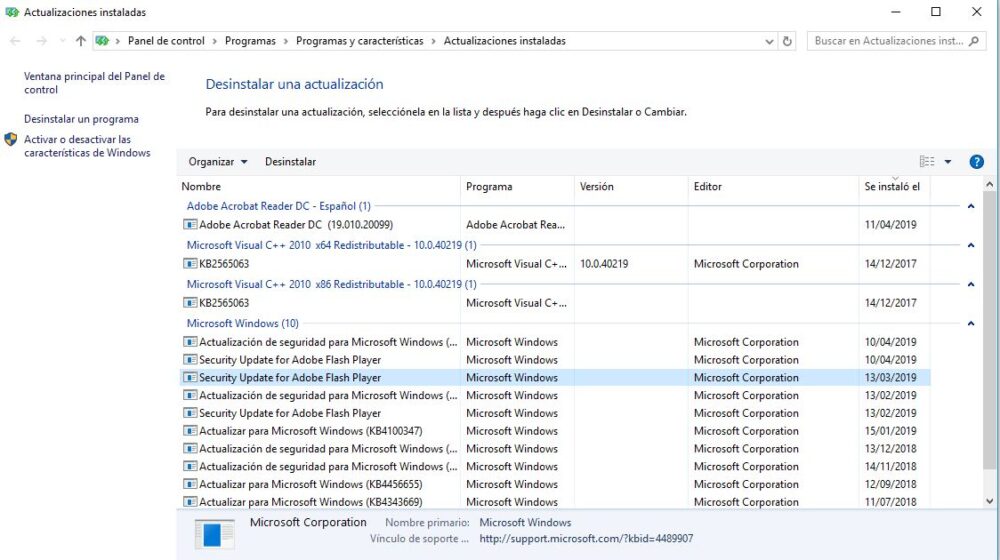Select Actualizar para Microsoft Windows (KB4456655)
The image size is (1000, 560).
[x=555, y=485]
